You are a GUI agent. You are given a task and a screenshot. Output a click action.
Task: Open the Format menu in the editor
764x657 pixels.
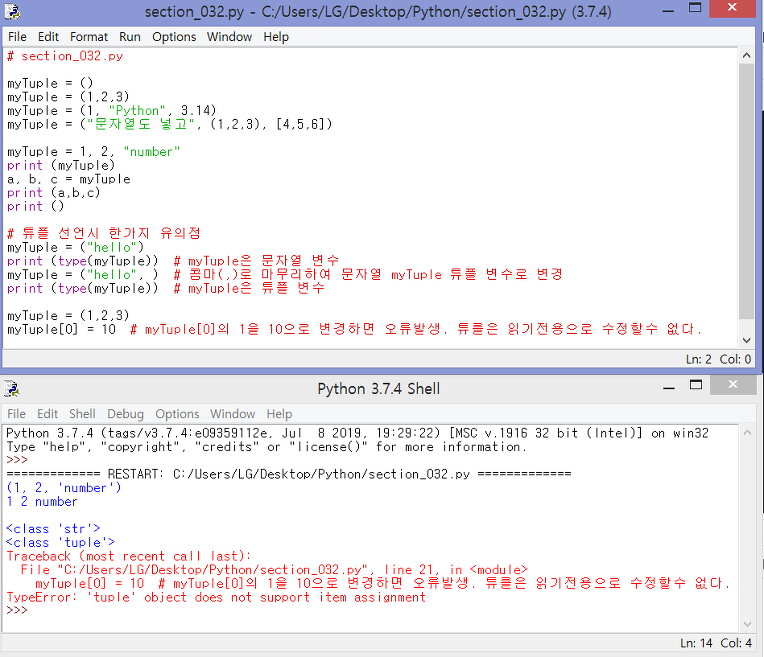pyautogui.click(x=89, y=37)
